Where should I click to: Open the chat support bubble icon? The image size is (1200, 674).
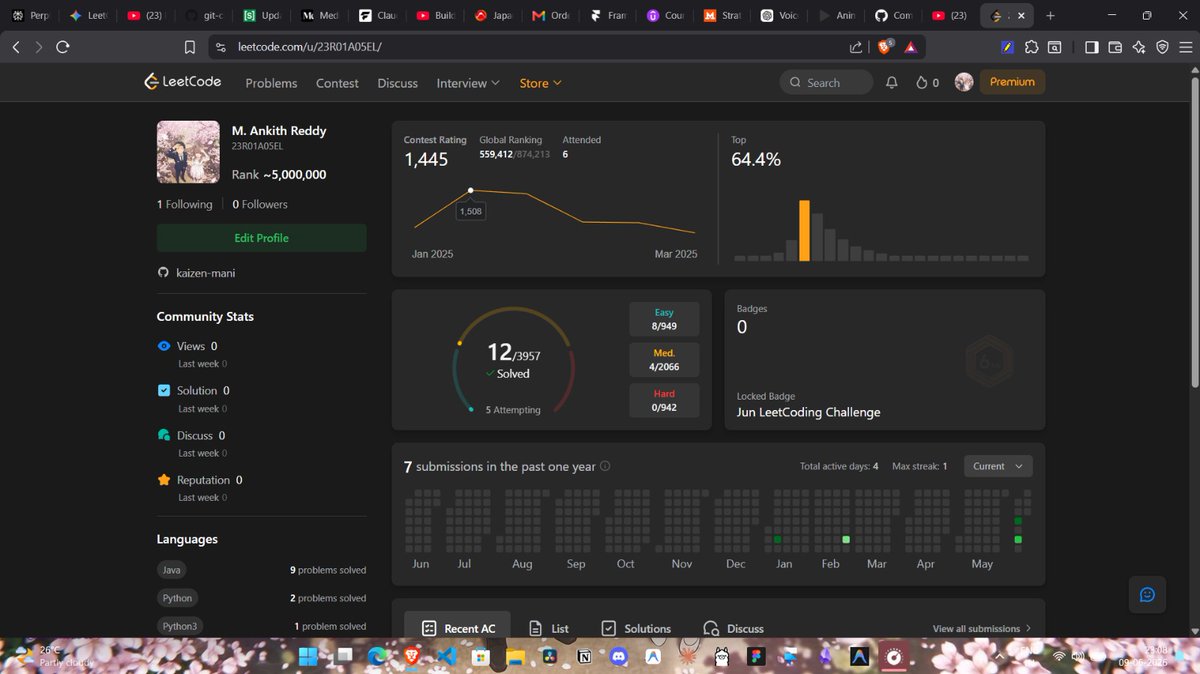[x=1147, y=594]
